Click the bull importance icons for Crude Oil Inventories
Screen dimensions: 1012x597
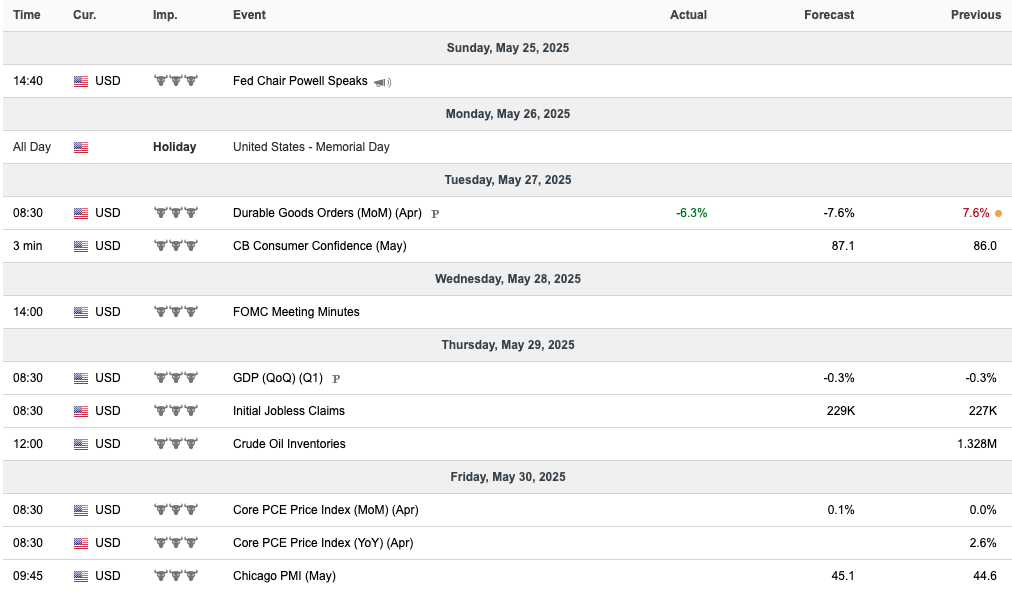coord(176,443)
